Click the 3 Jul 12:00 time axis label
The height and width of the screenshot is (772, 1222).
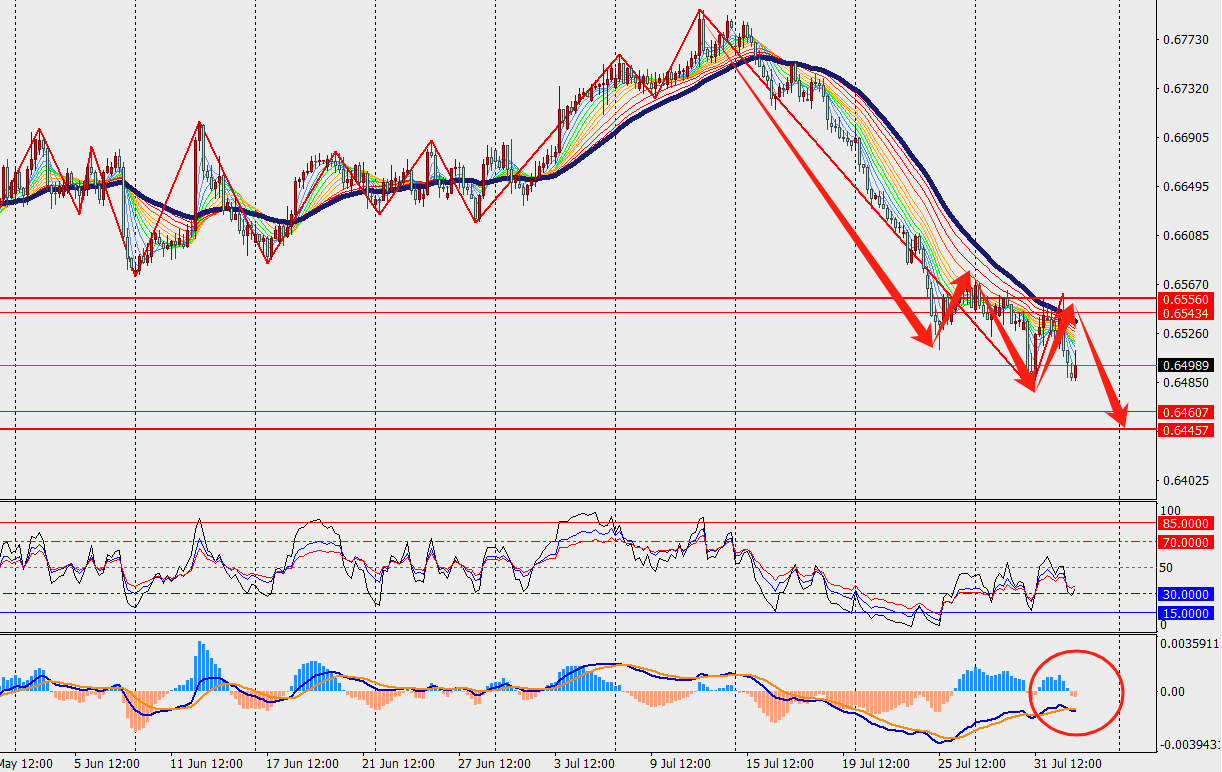pos(583,763)
